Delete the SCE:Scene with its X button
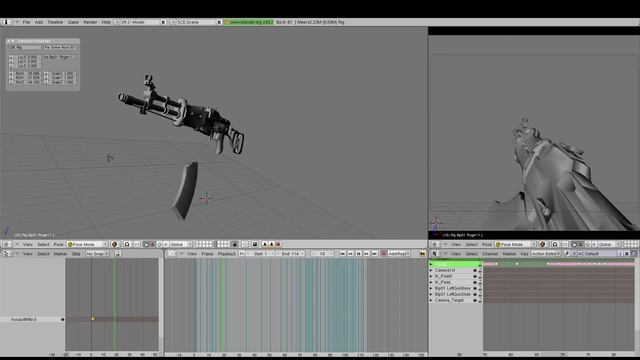Image resolution: width=640 pixels, height=360 pixels. pyautogui.click(x=219, y=22)
